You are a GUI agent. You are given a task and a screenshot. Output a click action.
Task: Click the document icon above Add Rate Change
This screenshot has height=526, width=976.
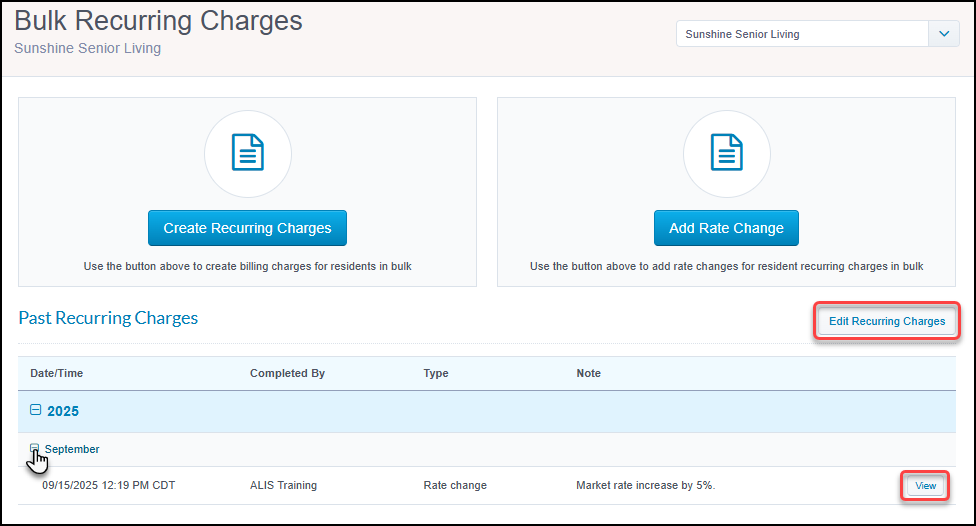(726, 153)
